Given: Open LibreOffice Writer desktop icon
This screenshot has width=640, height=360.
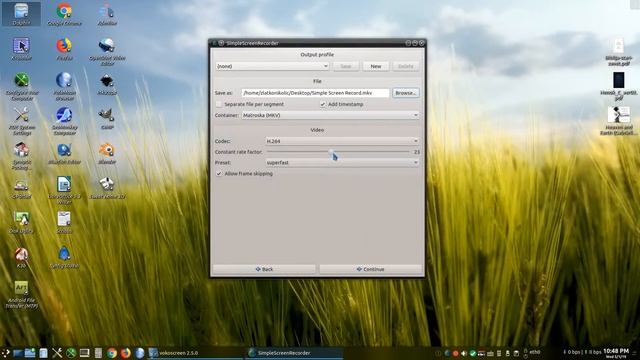Looking at the screenshot, I should (x=64, y=190).
